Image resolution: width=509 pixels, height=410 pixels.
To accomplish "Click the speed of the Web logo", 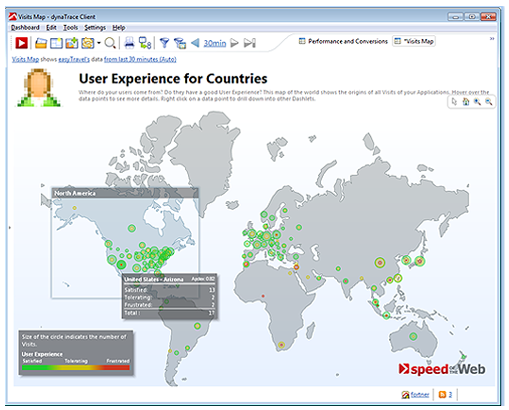I will pos(442,369).
